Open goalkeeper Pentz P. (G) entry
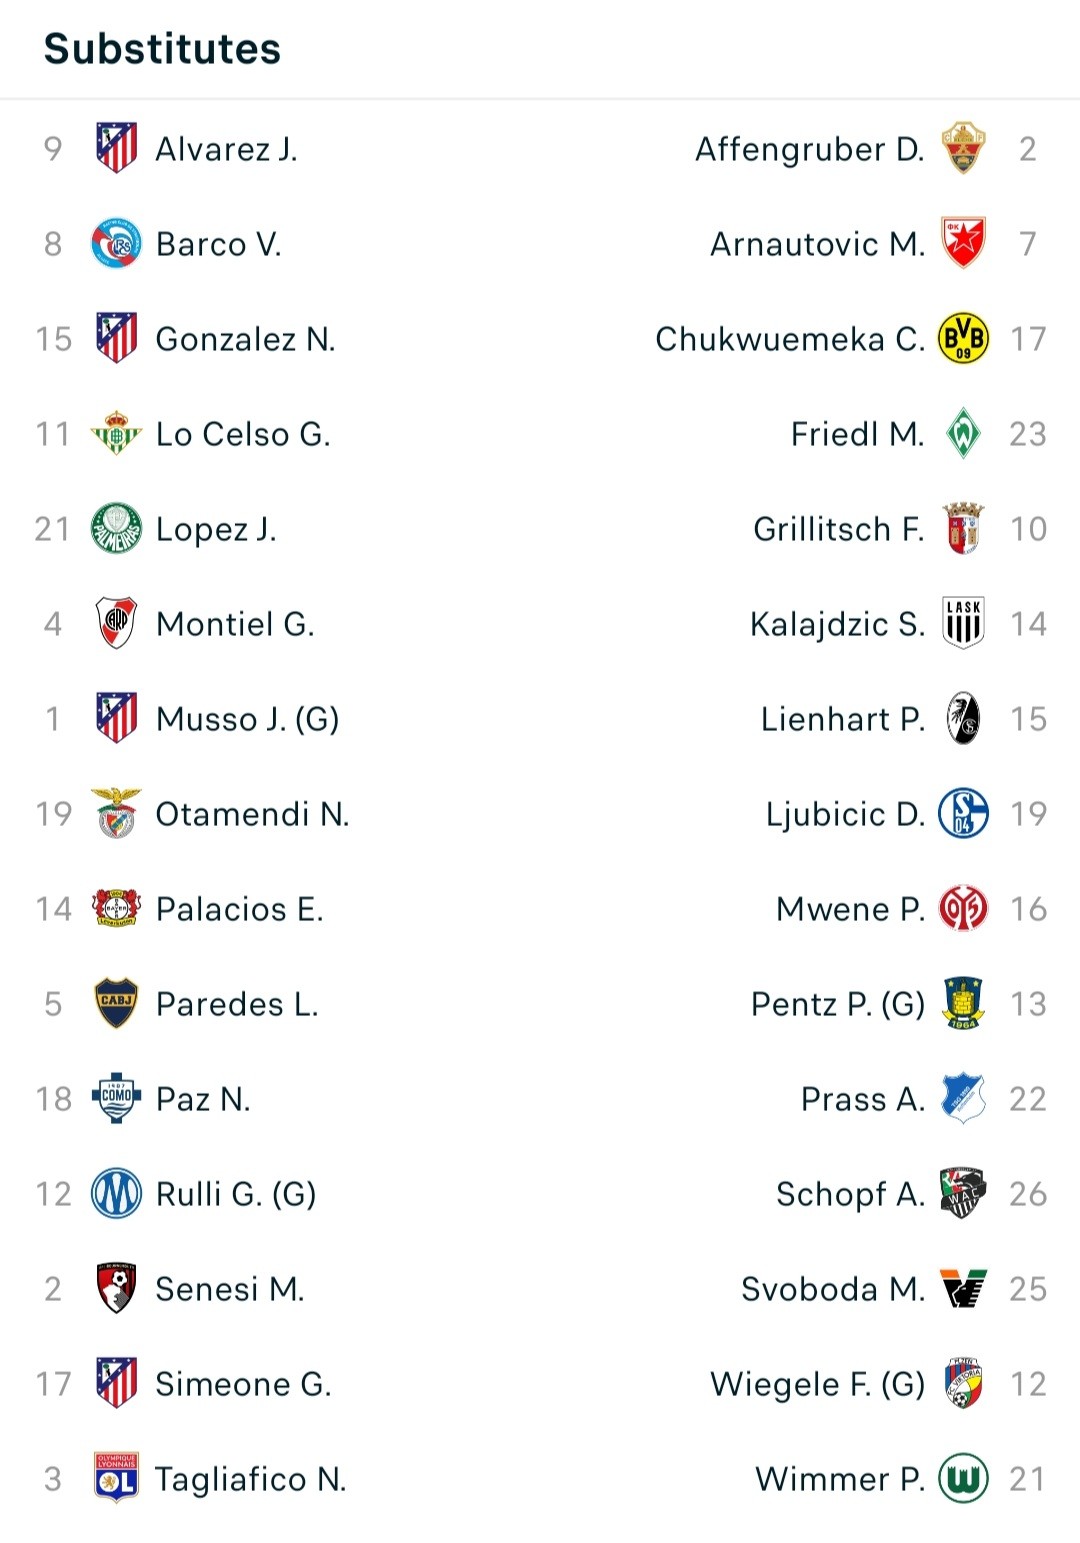Screen dimensions: 1080x1543 [x=838, y=1004]
